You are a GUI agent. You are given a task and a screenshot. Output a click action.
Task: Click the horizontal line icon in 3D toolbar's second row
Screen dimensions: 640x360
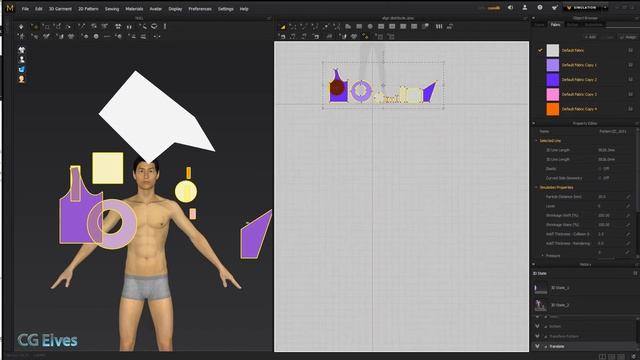[107, 36]
